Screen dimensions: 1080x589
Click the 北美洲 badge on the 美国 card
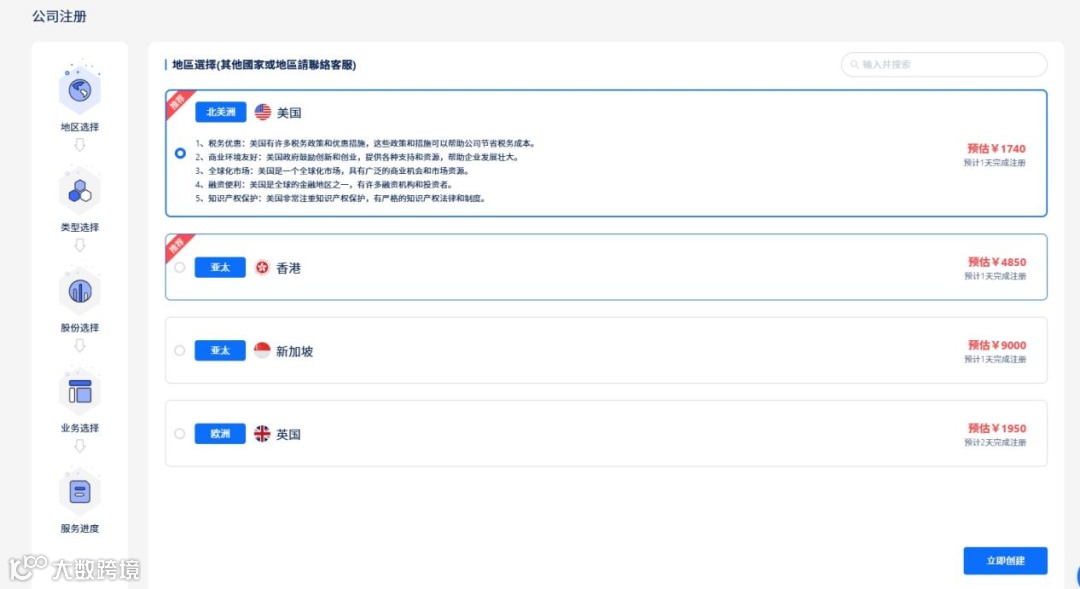point(220,111)
